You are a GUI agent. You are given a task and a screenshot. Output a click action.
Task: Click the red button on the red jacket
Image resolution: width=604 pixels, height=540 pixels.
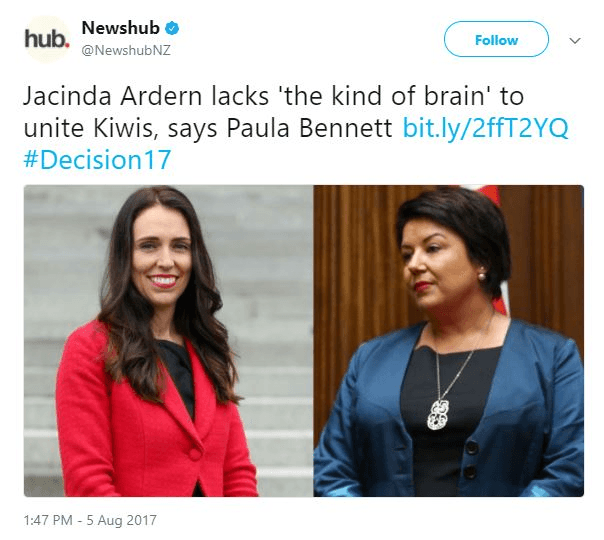(195, 454)
